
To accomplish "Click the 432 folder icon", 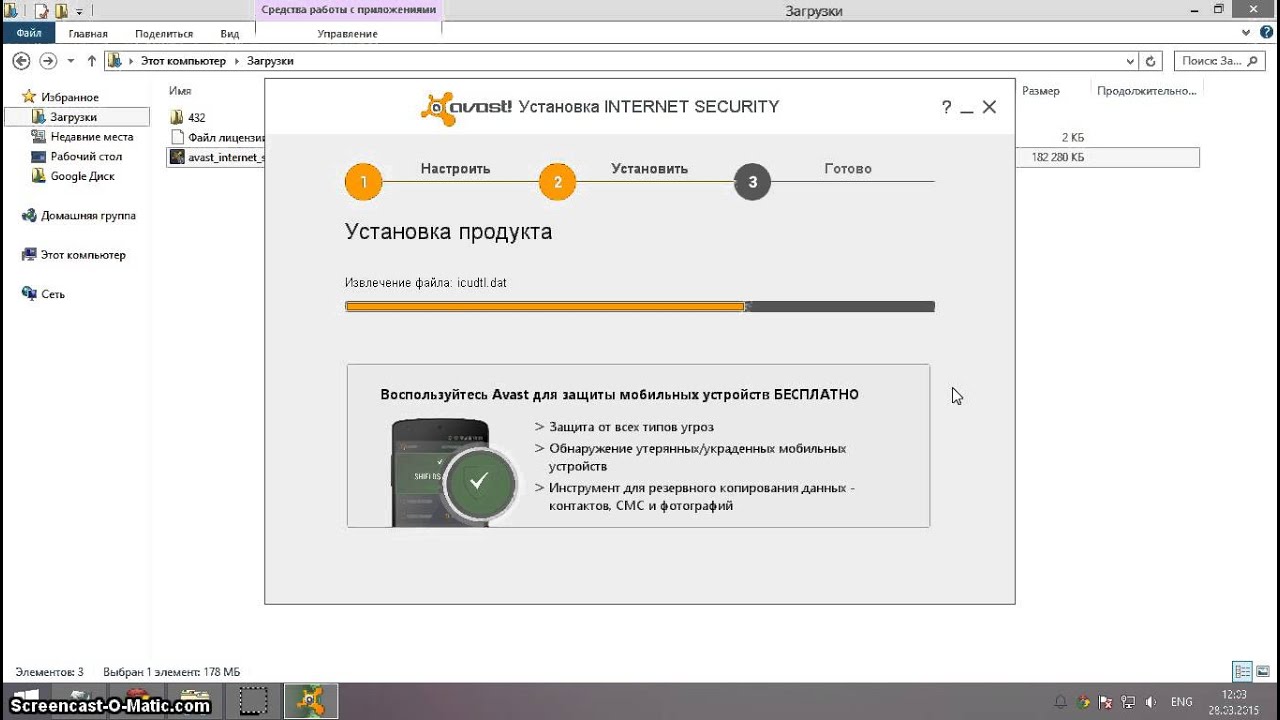I will (177, 117).
